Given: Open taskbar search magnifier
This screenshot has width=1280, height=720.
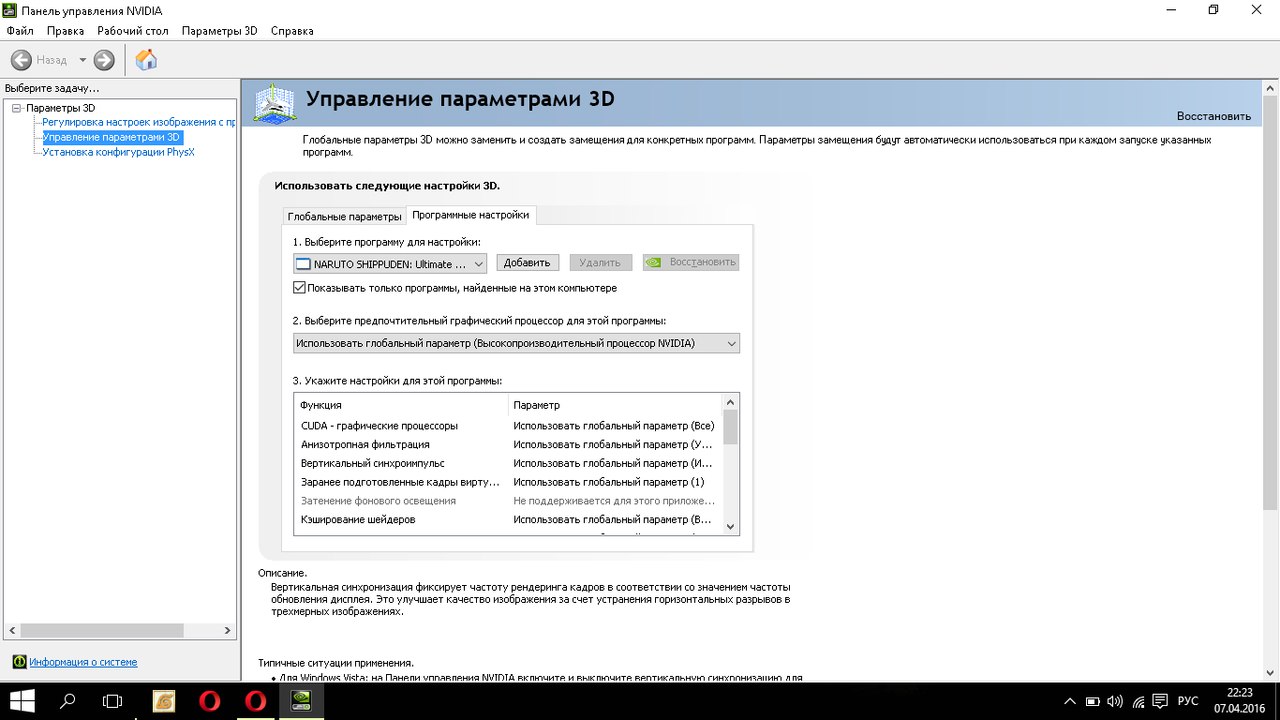Looking at the screenshot, I should pos(68,701).
